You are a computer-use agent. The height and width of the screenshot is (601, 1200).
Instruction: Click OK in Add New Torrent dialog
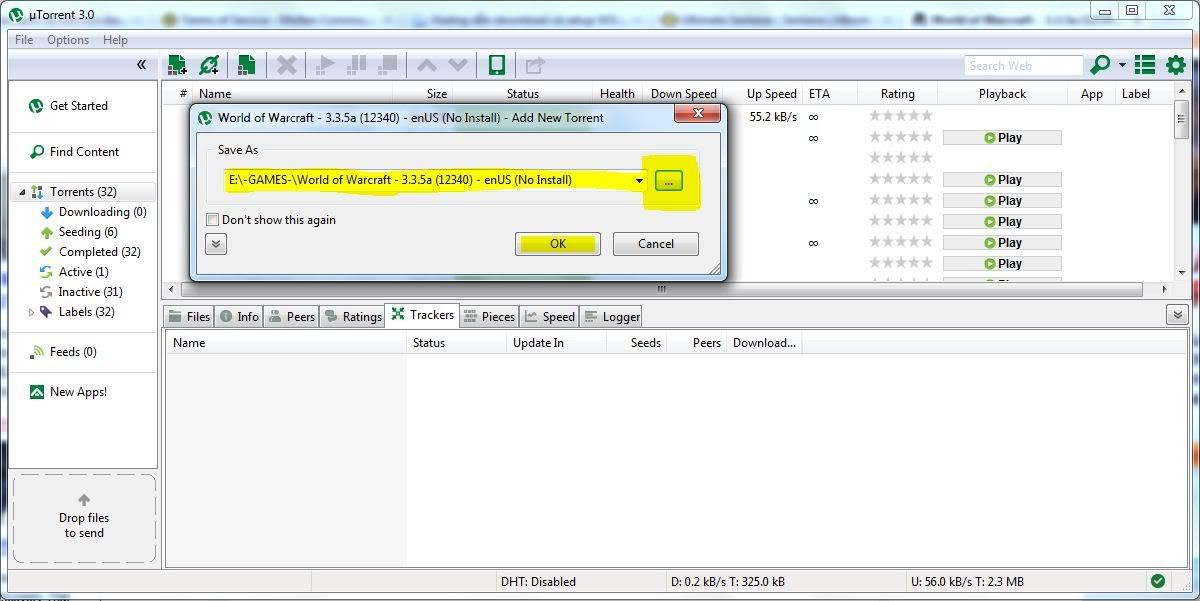(558, 244)
